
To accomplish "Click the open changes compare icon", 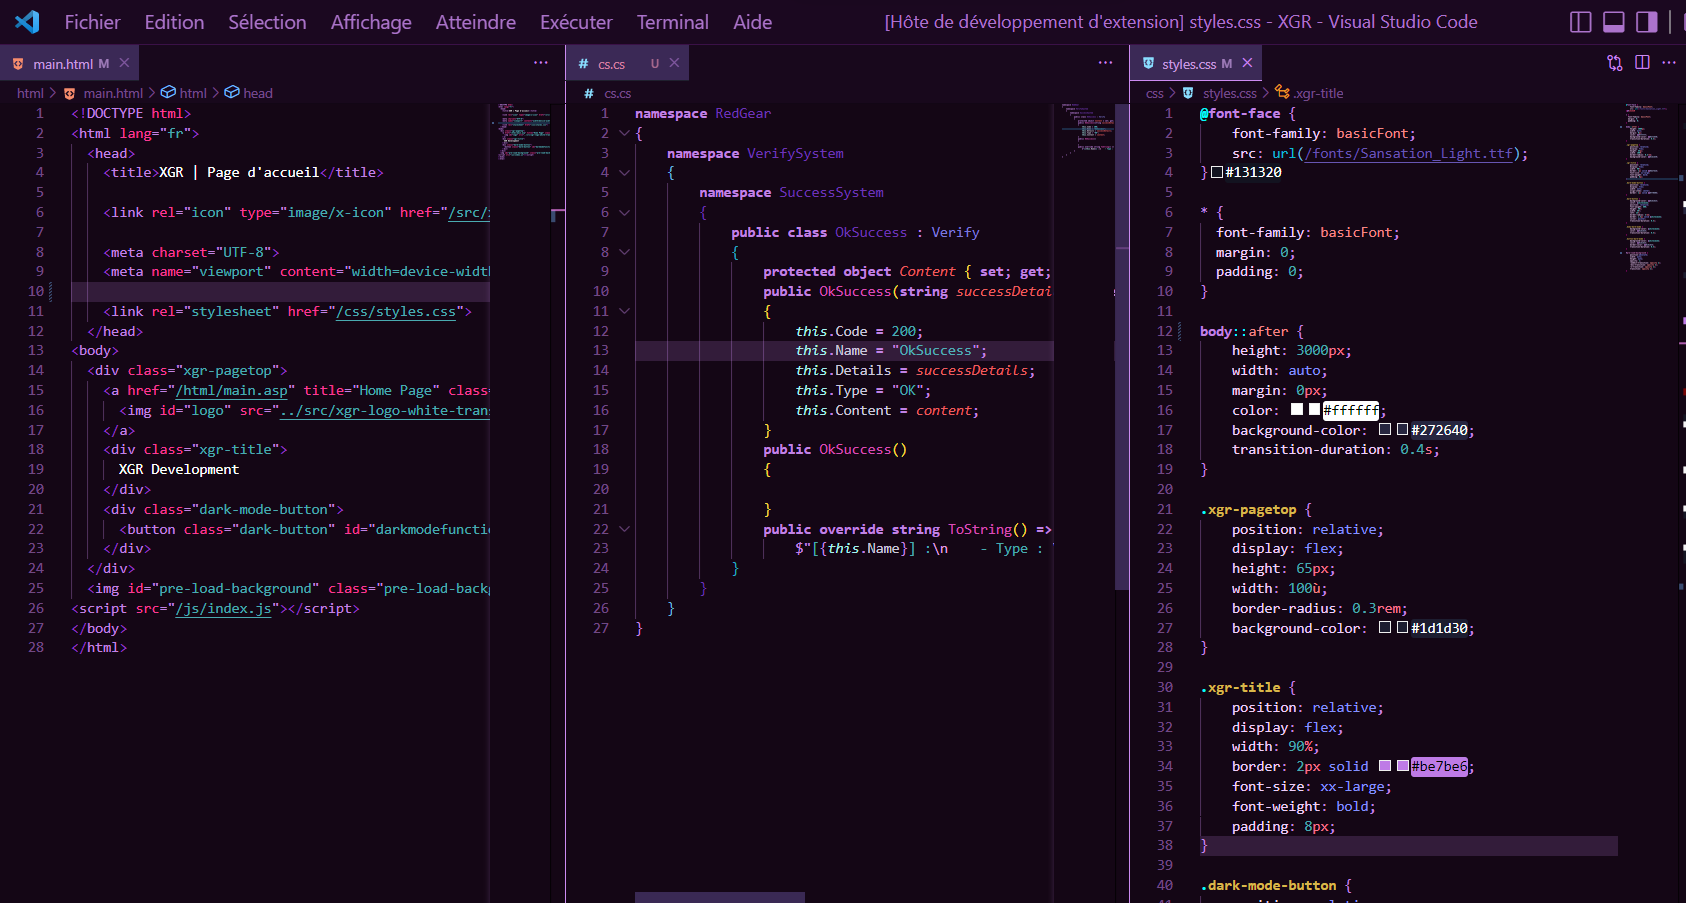I will point(1615,63).
